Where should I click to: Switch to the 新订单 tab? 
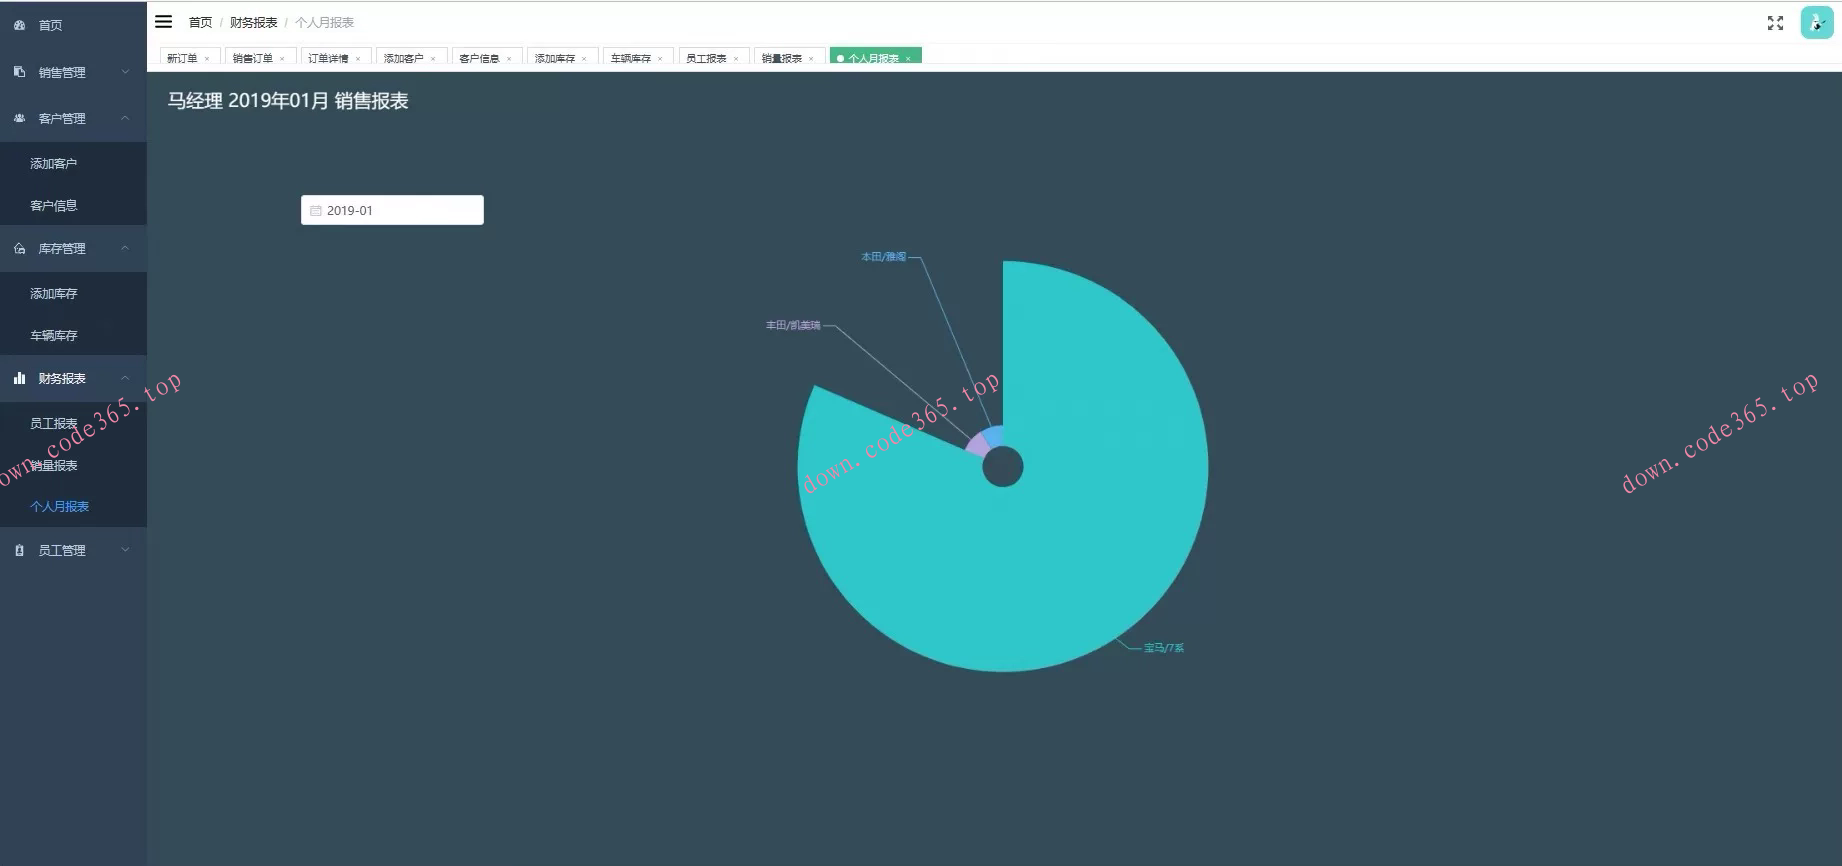182,59
